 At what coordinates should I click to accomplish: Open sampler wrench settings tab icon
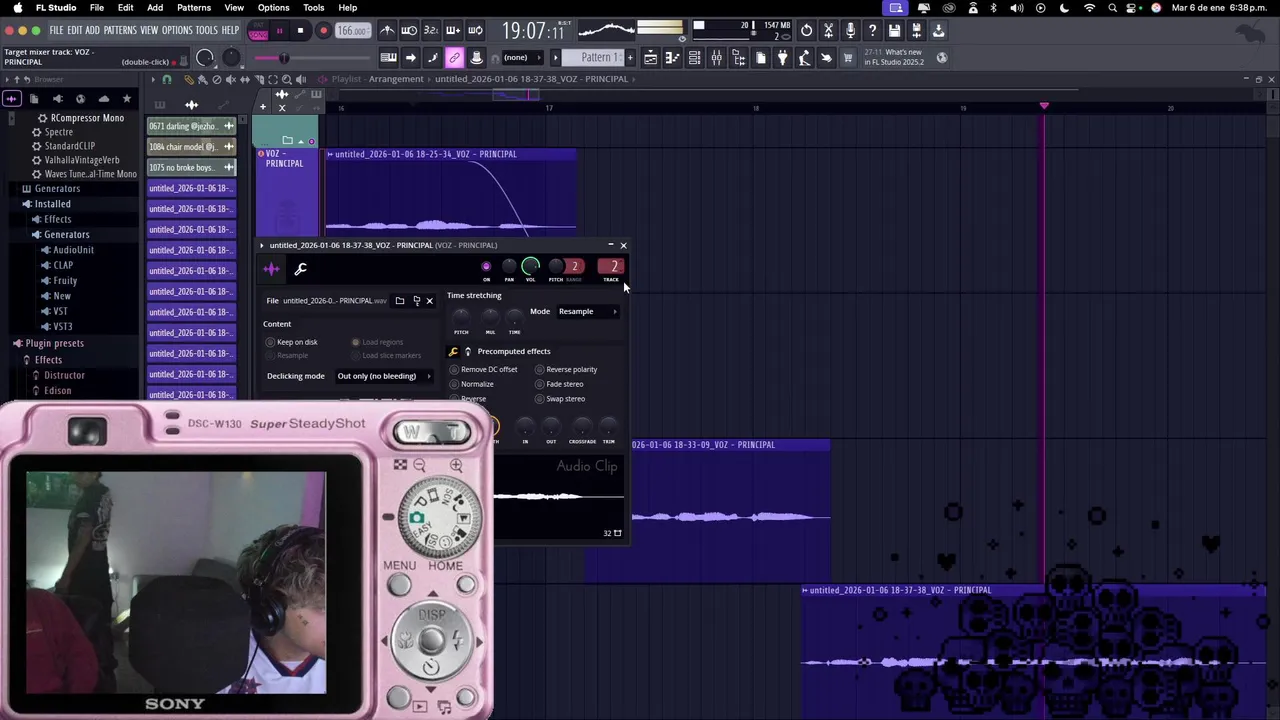[x=300, y=268]
